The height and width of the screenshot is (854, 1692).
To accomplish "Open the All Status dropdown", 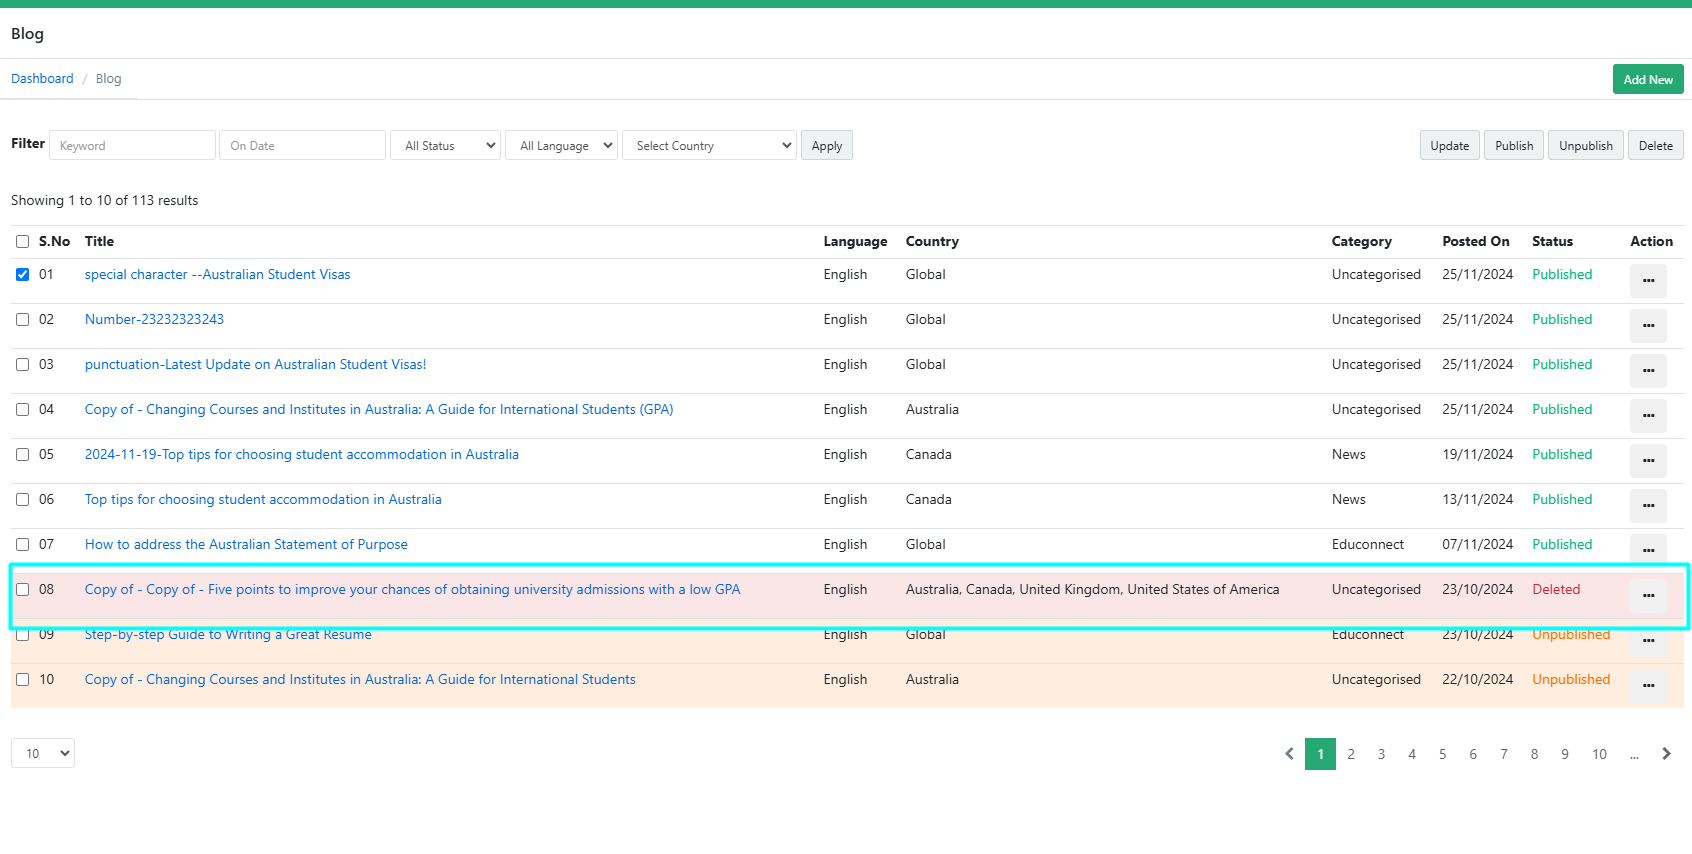I will [x=446, y=146].
